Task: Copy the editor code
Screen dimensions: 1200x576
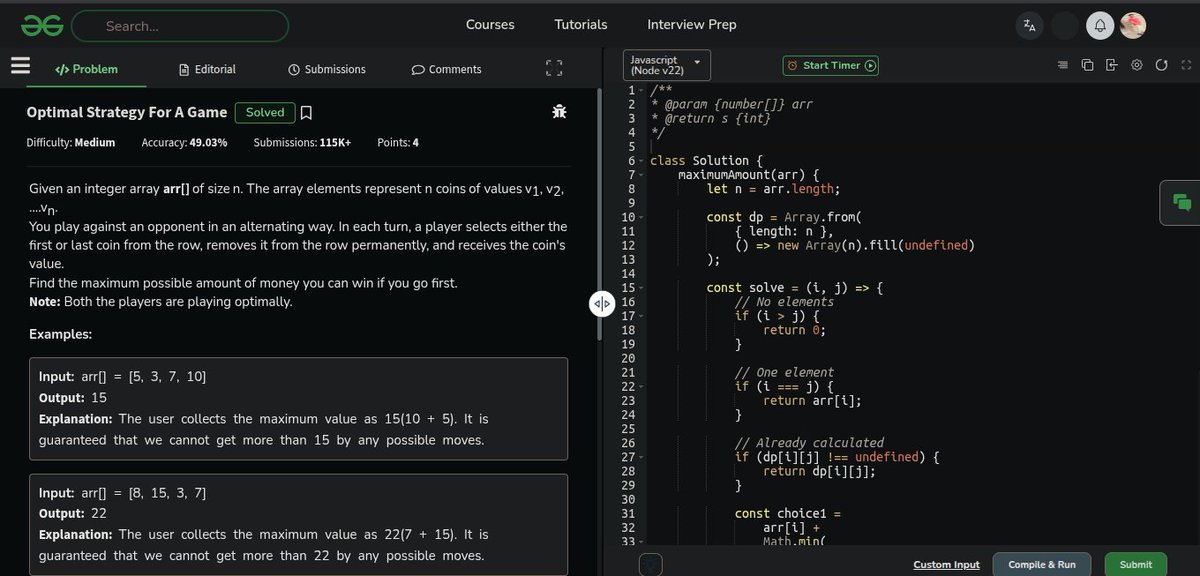Action: (x=1088, y=65)
